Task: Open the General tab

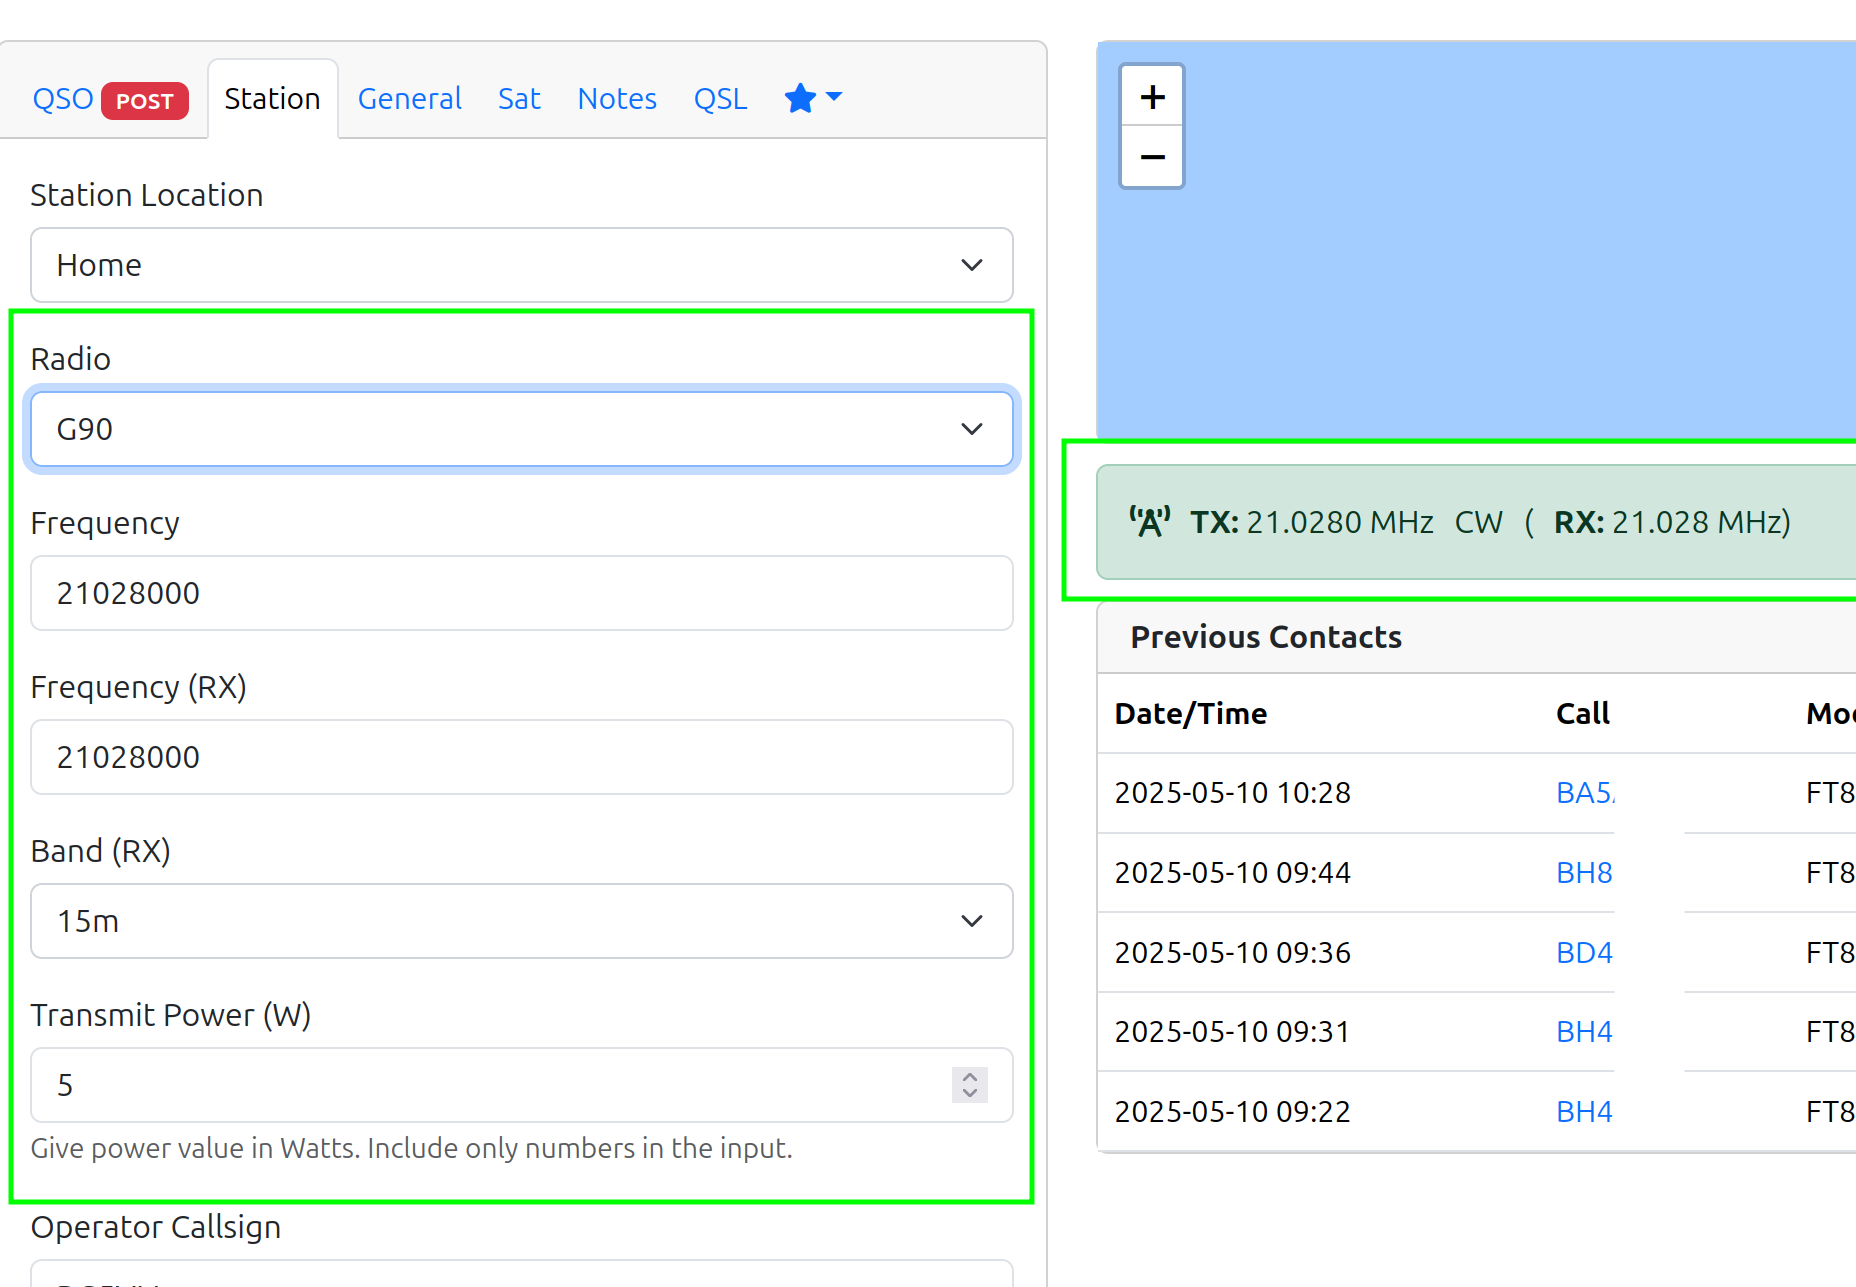Action: [409, 99]
